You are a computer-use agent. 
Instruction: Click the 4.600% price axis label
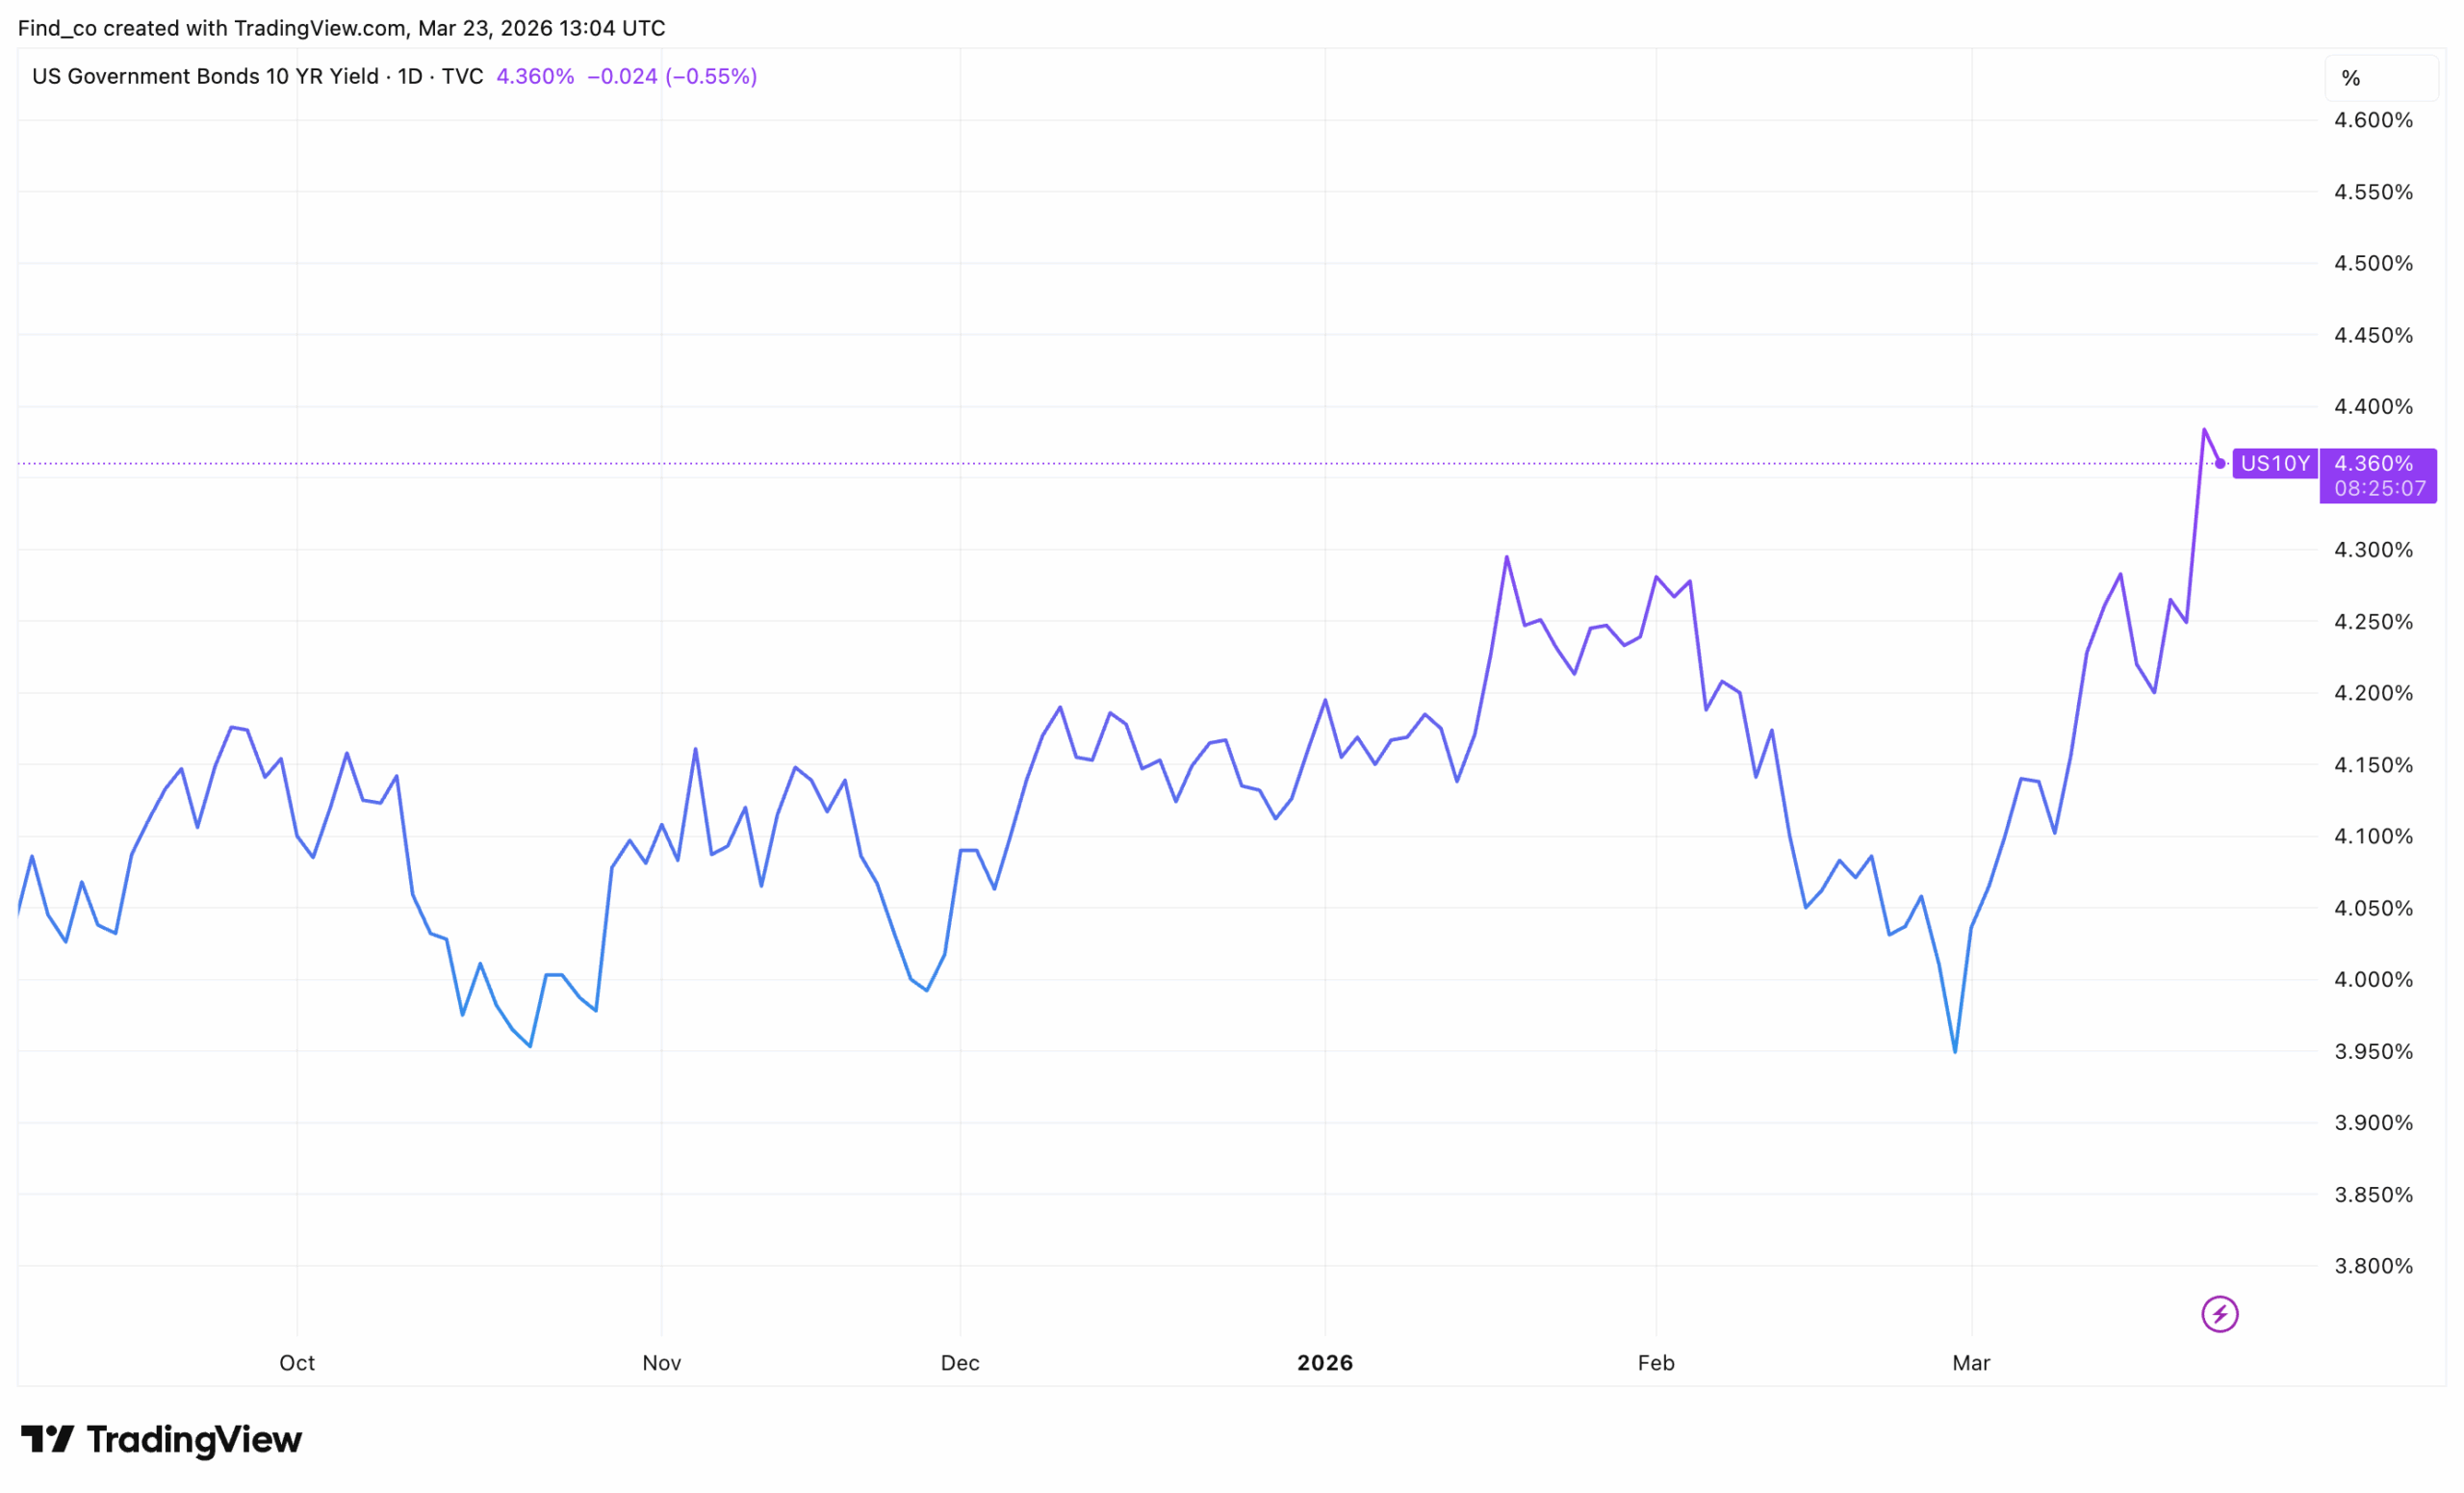point(2373,120)
